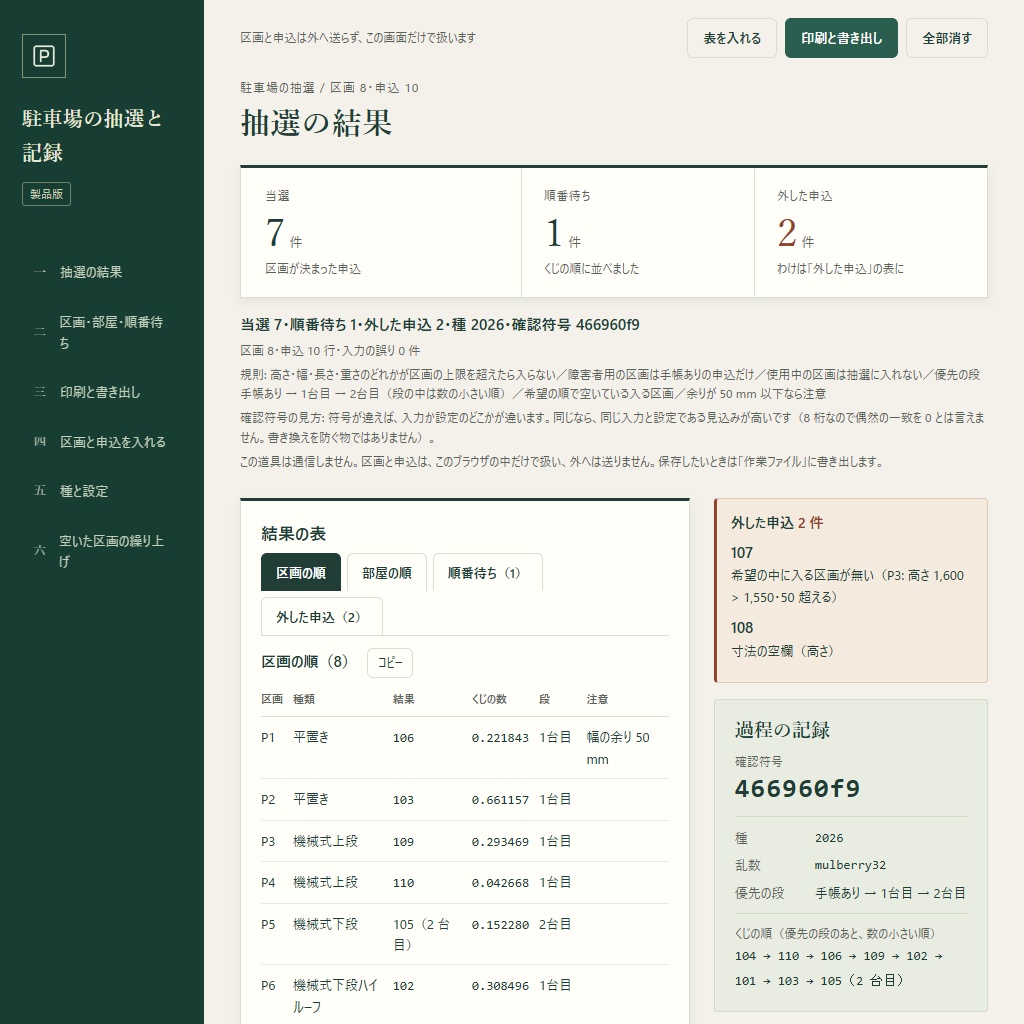The height and width of the screenshot is (1024, 1024).
Task: Click the parking P logo icon
Action: 44,56
